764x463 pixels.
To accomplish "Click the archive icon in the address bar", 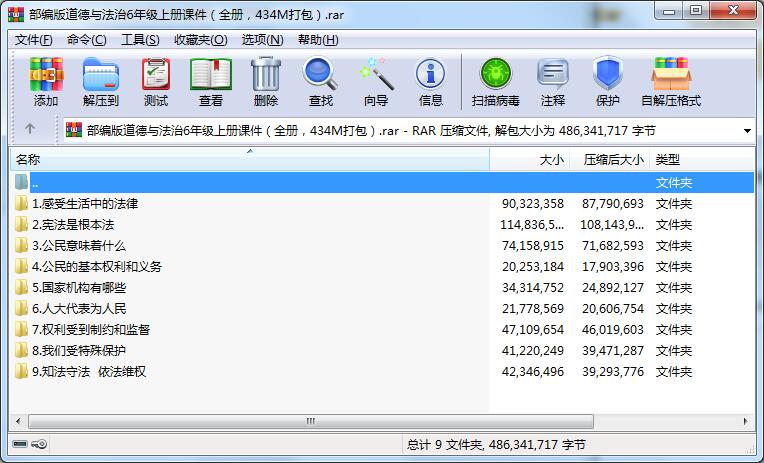I will click(x=74, y=130).
